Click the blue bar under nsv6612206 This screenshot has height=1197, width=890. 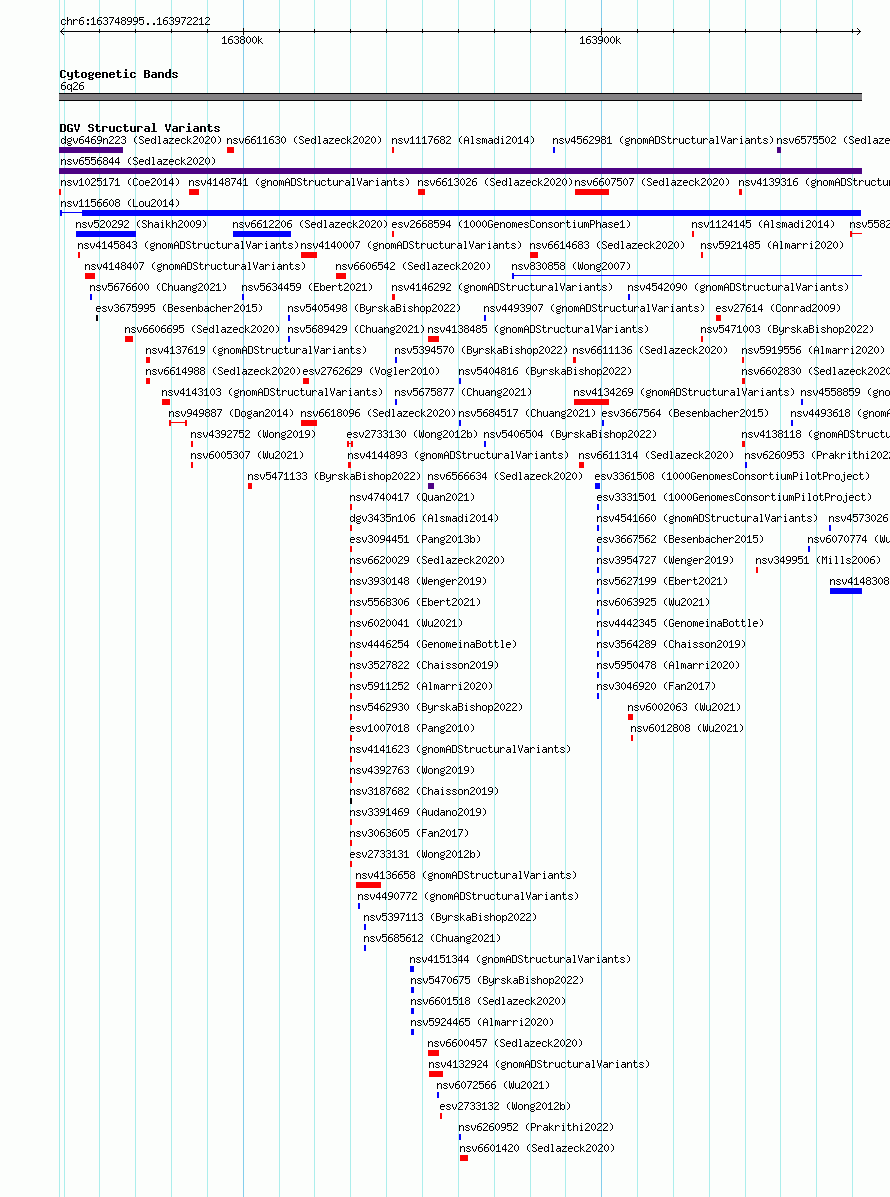point(262,234)
